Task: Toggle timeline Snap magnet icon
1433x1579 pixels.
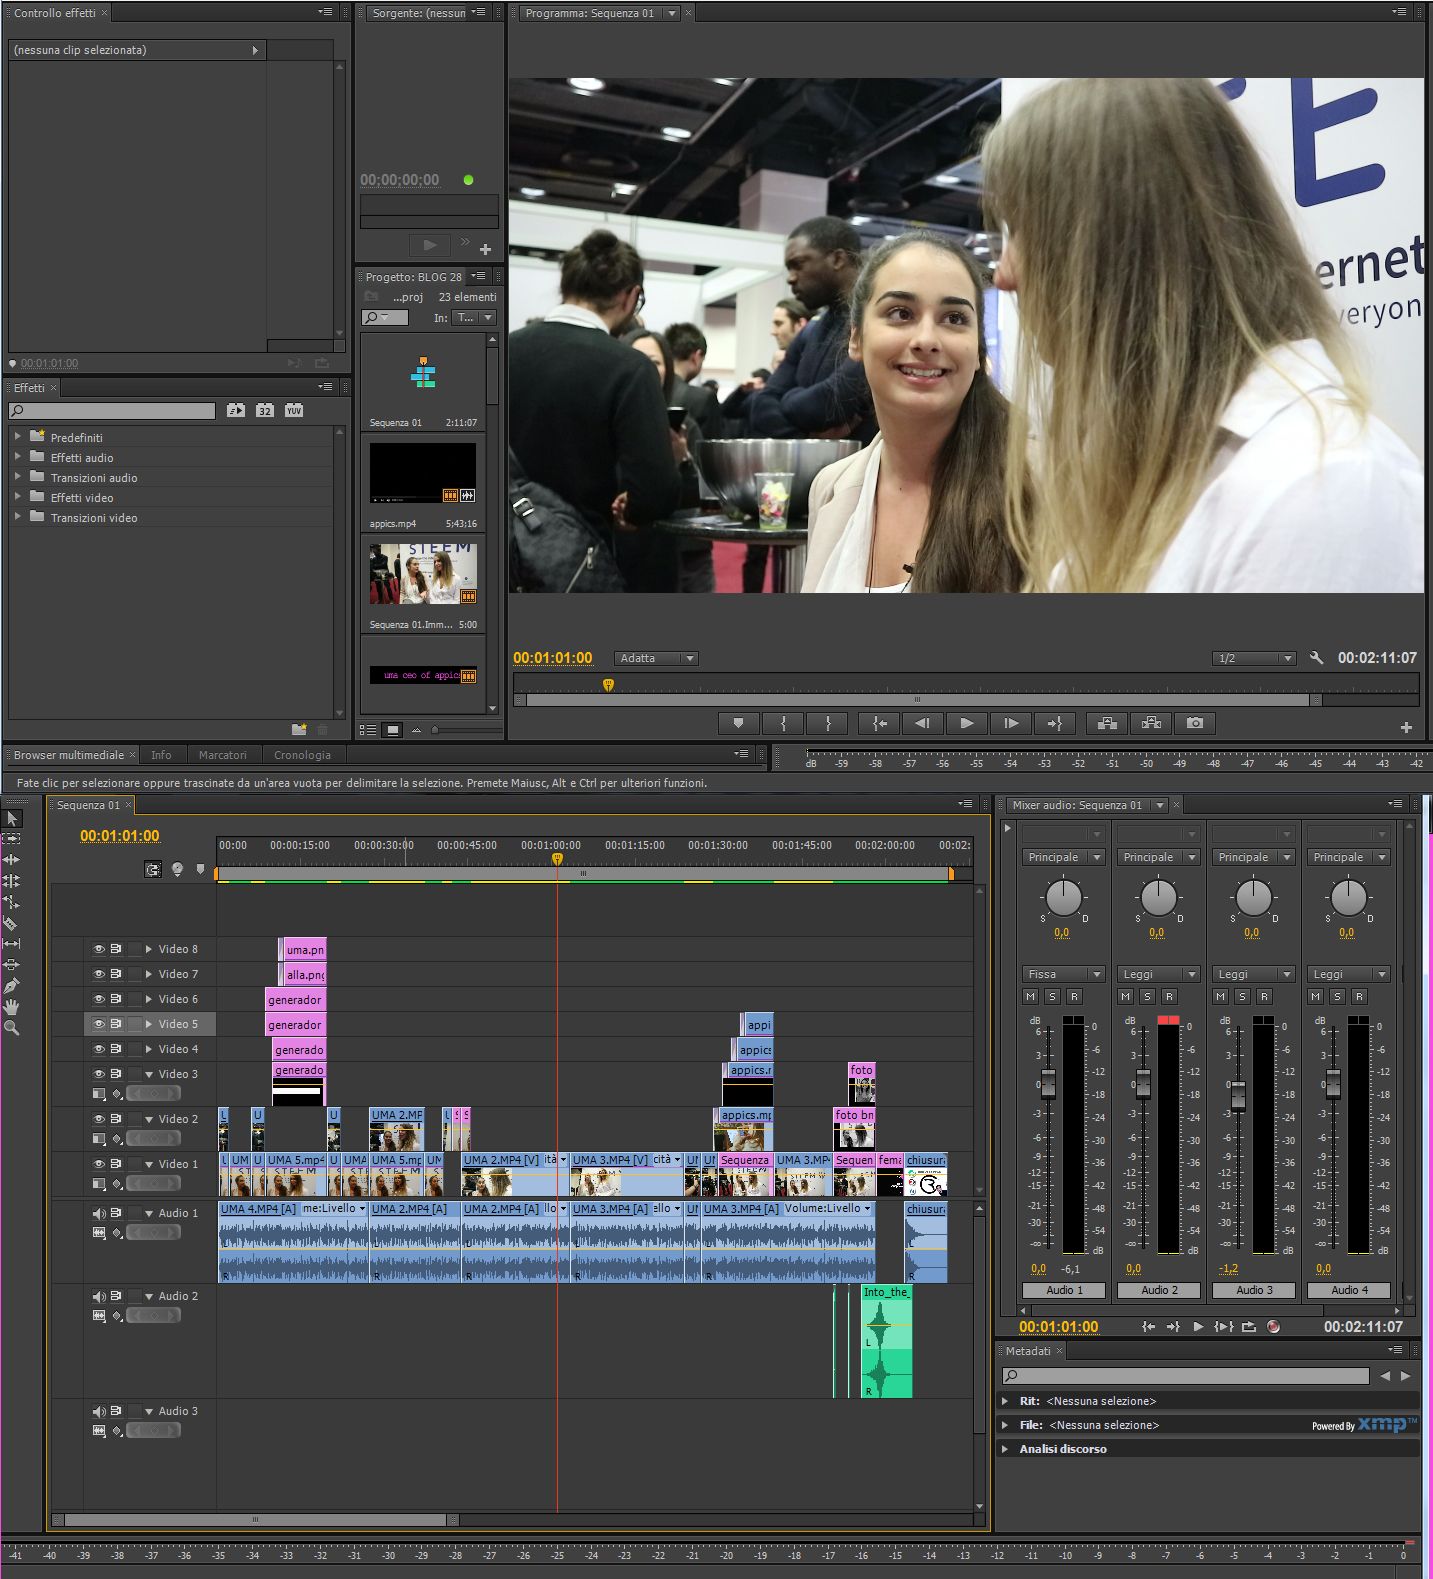Action: click(x=153, y=869)
